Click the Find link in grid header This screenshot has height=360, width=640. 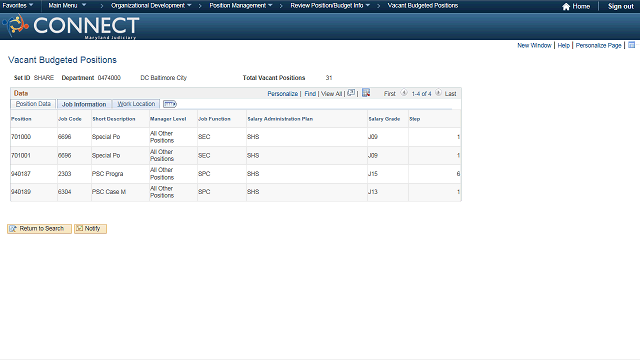pyautogui.click(x=310, y=93)
